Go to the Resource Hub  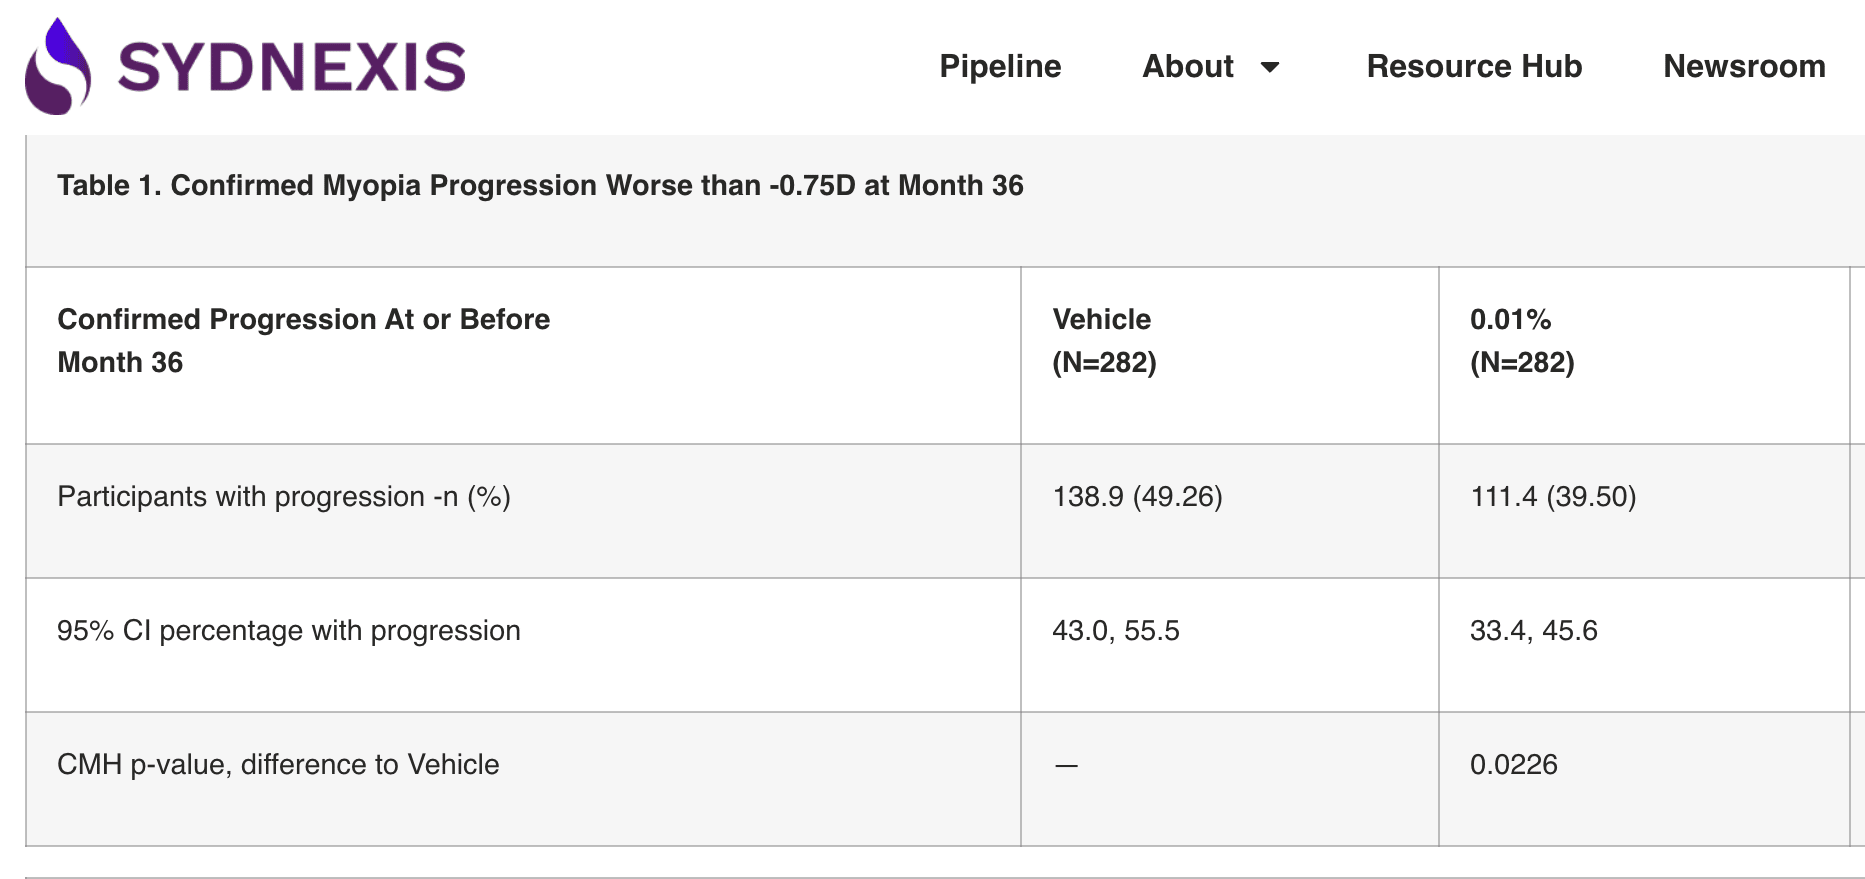(1474, 66)
